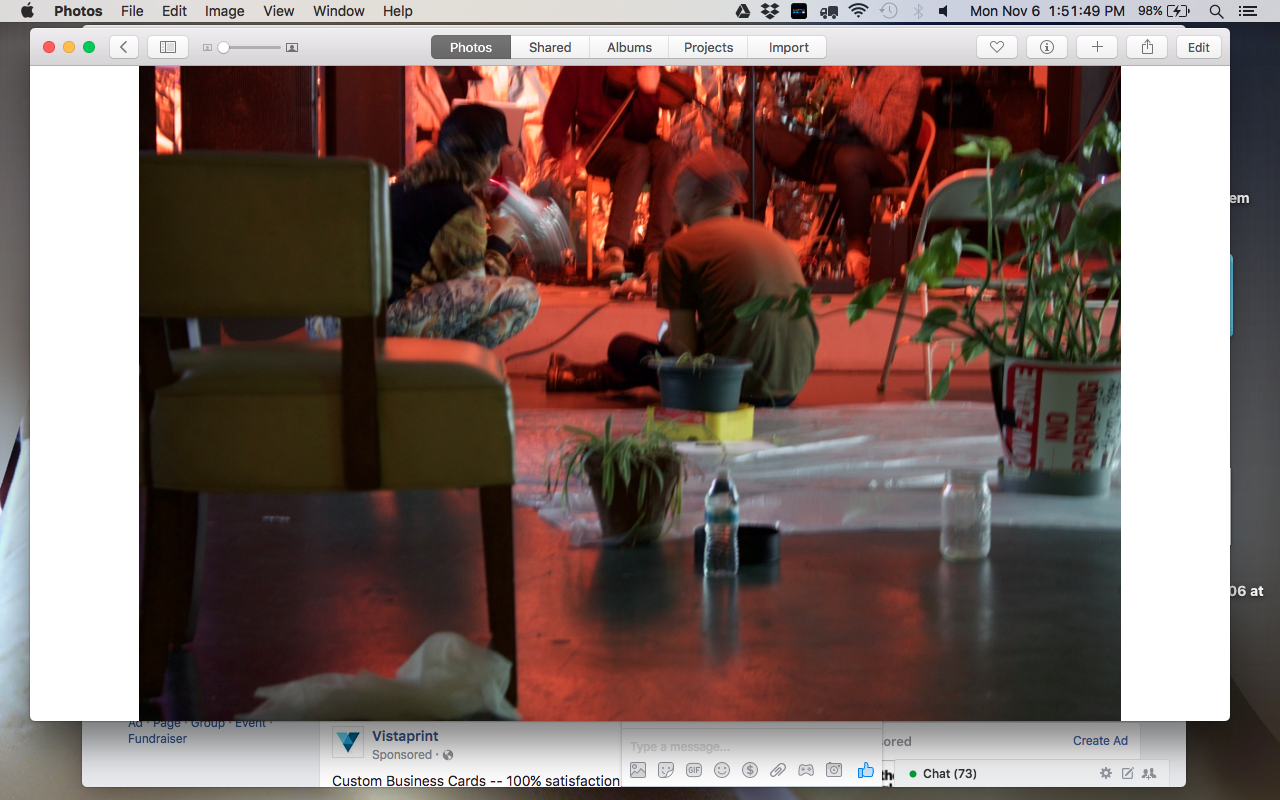1280x800 pixels.
Task: Send a thumbs-up like in chat
Action: [866, 770]
